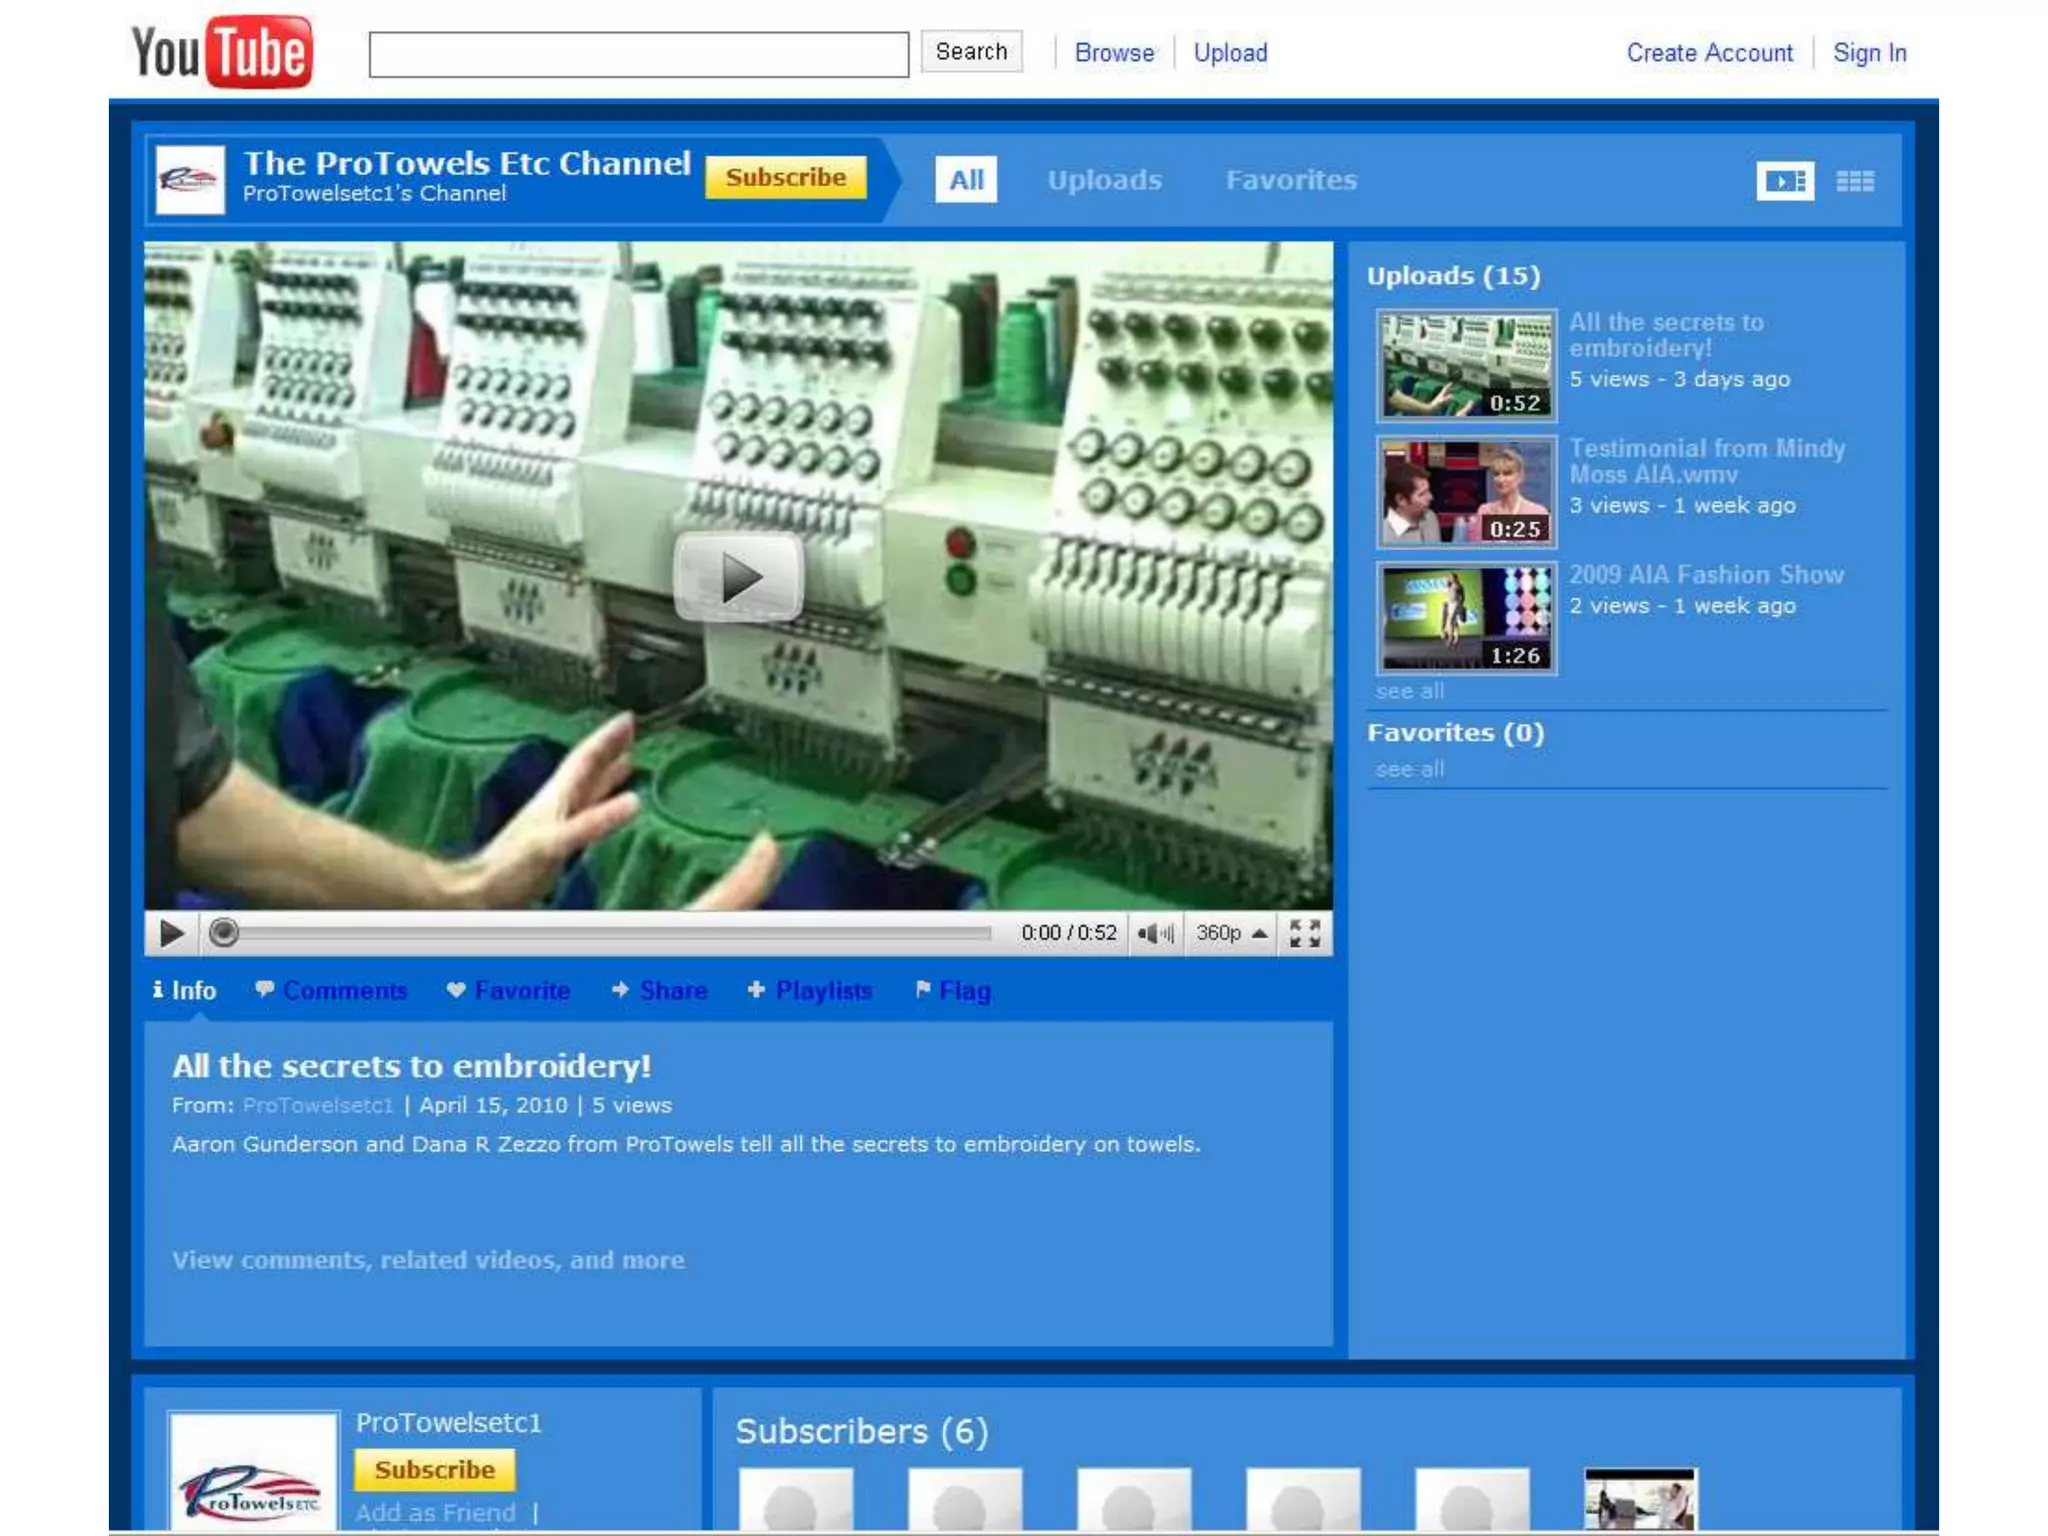Screen dimensions: 2048x1536
Task: Click the yellow Subscribe button in header
Action: coord(785,177)
